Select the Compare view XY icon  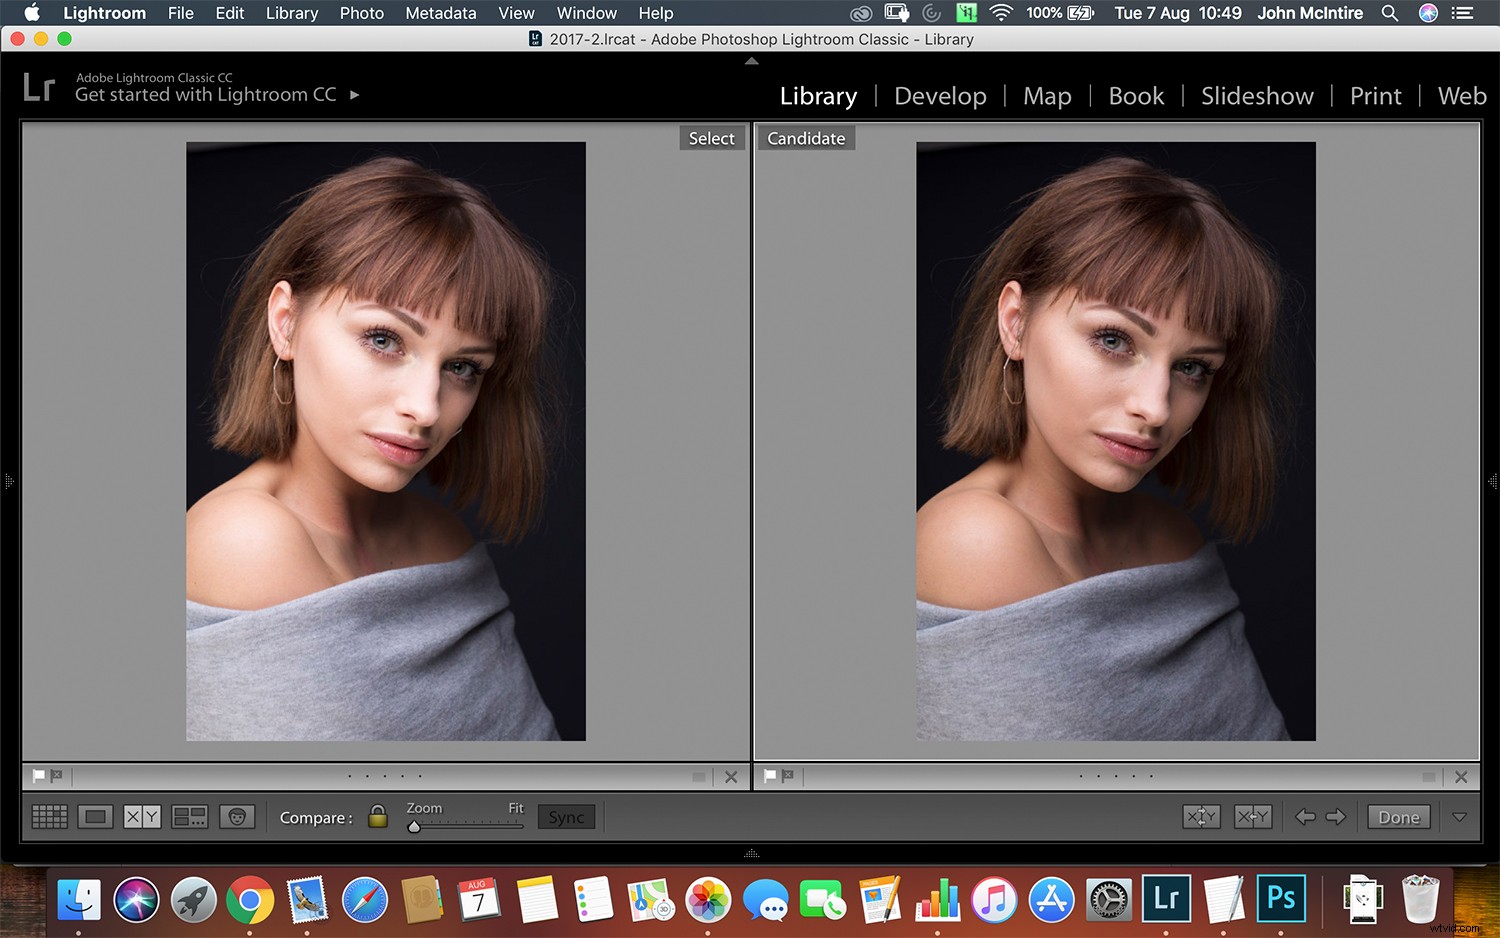tap(142, 816)
